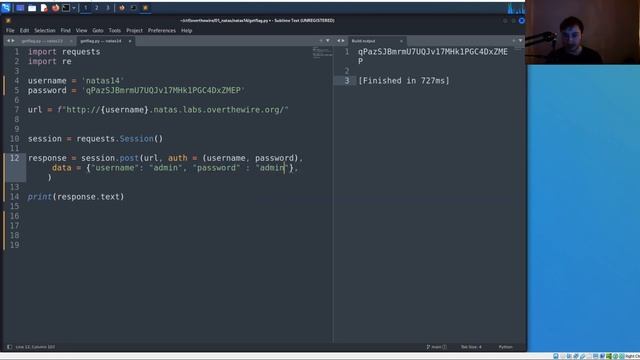Viewport: 640px width, 360px height.
Task: Open the Selection menu
Action: [44, 31]
